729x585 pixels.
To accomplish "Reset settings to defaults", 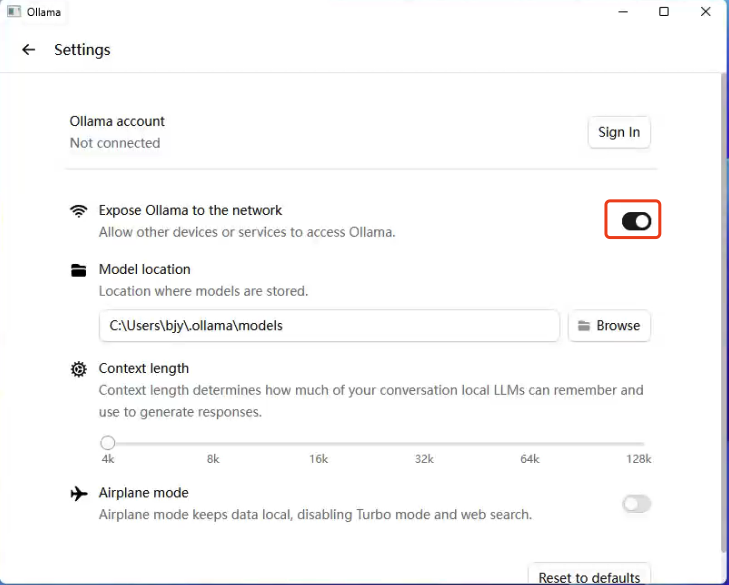I will coord(589,577).
